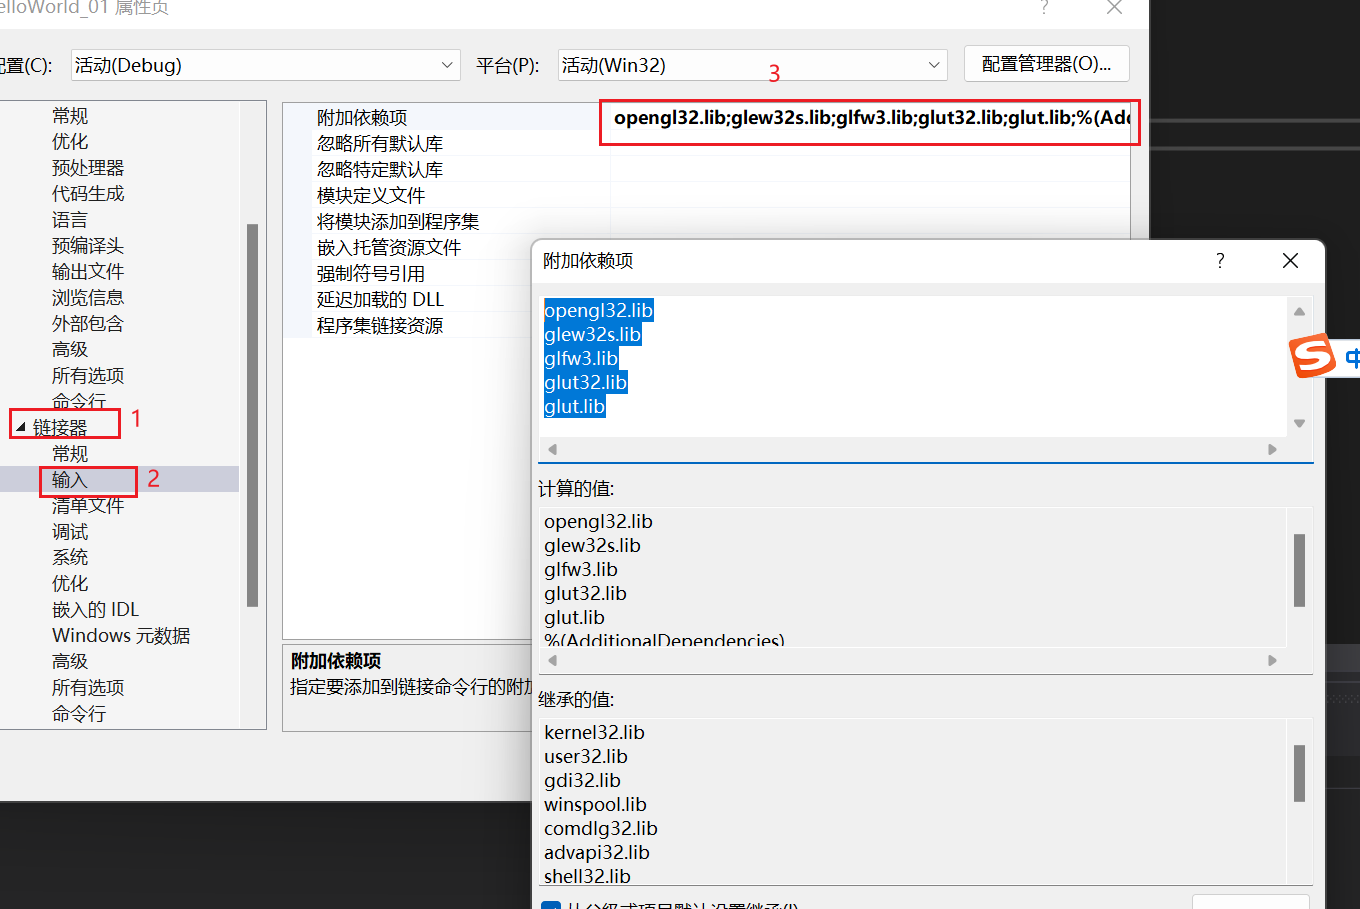
Task: Click glut32.lib in the 计算的值 list
Action: coord(585,594)
